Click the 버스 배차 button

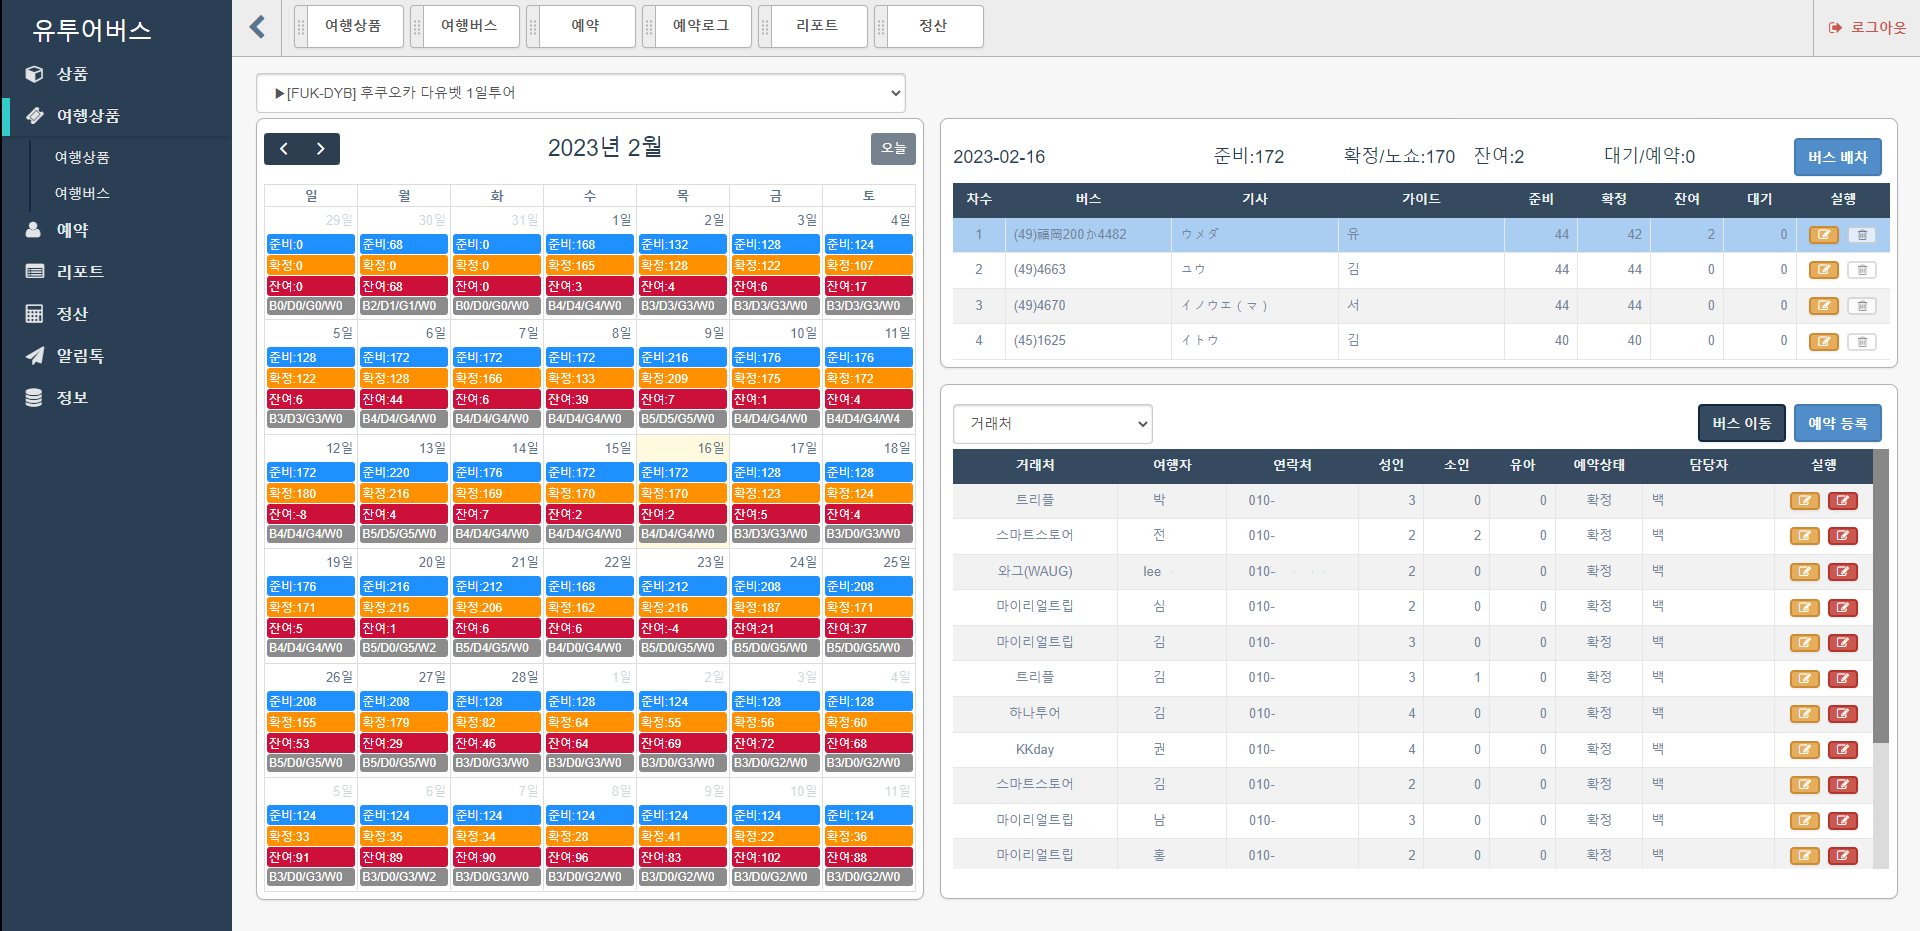[x=1837, y=157]
